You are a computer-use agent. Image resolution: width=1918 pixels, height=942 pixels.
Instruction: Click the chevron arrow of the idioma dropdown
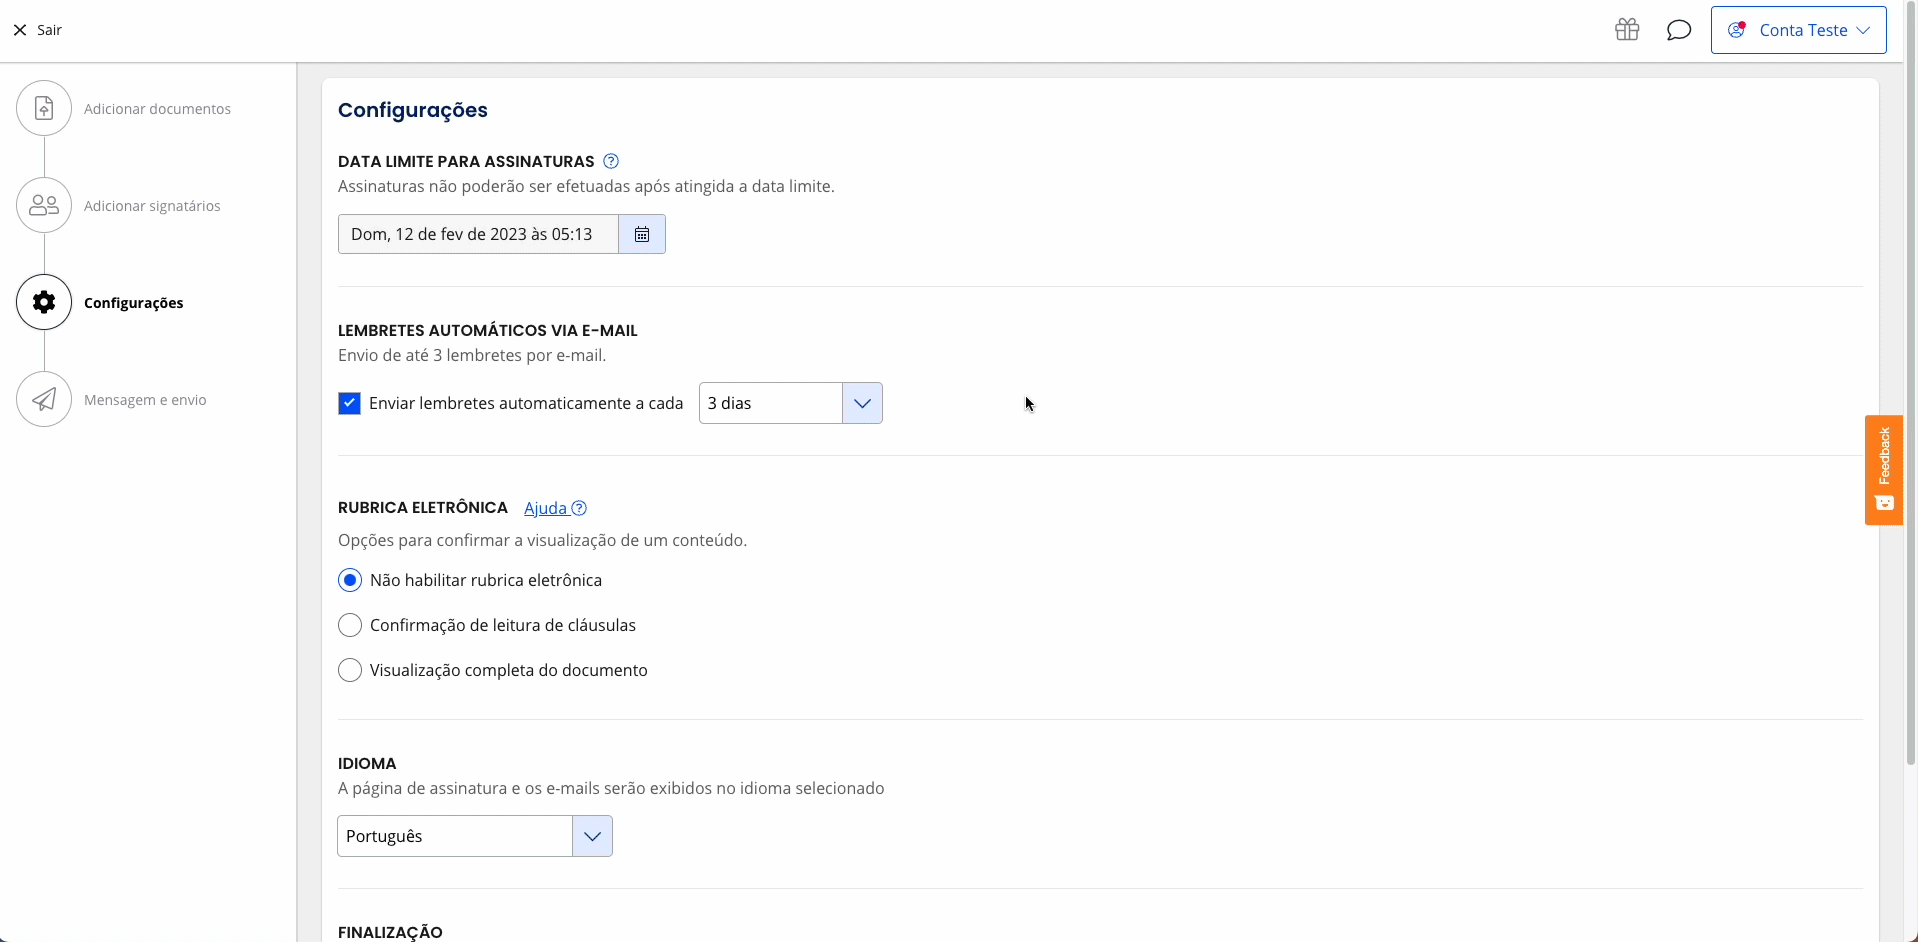[592, 836]
